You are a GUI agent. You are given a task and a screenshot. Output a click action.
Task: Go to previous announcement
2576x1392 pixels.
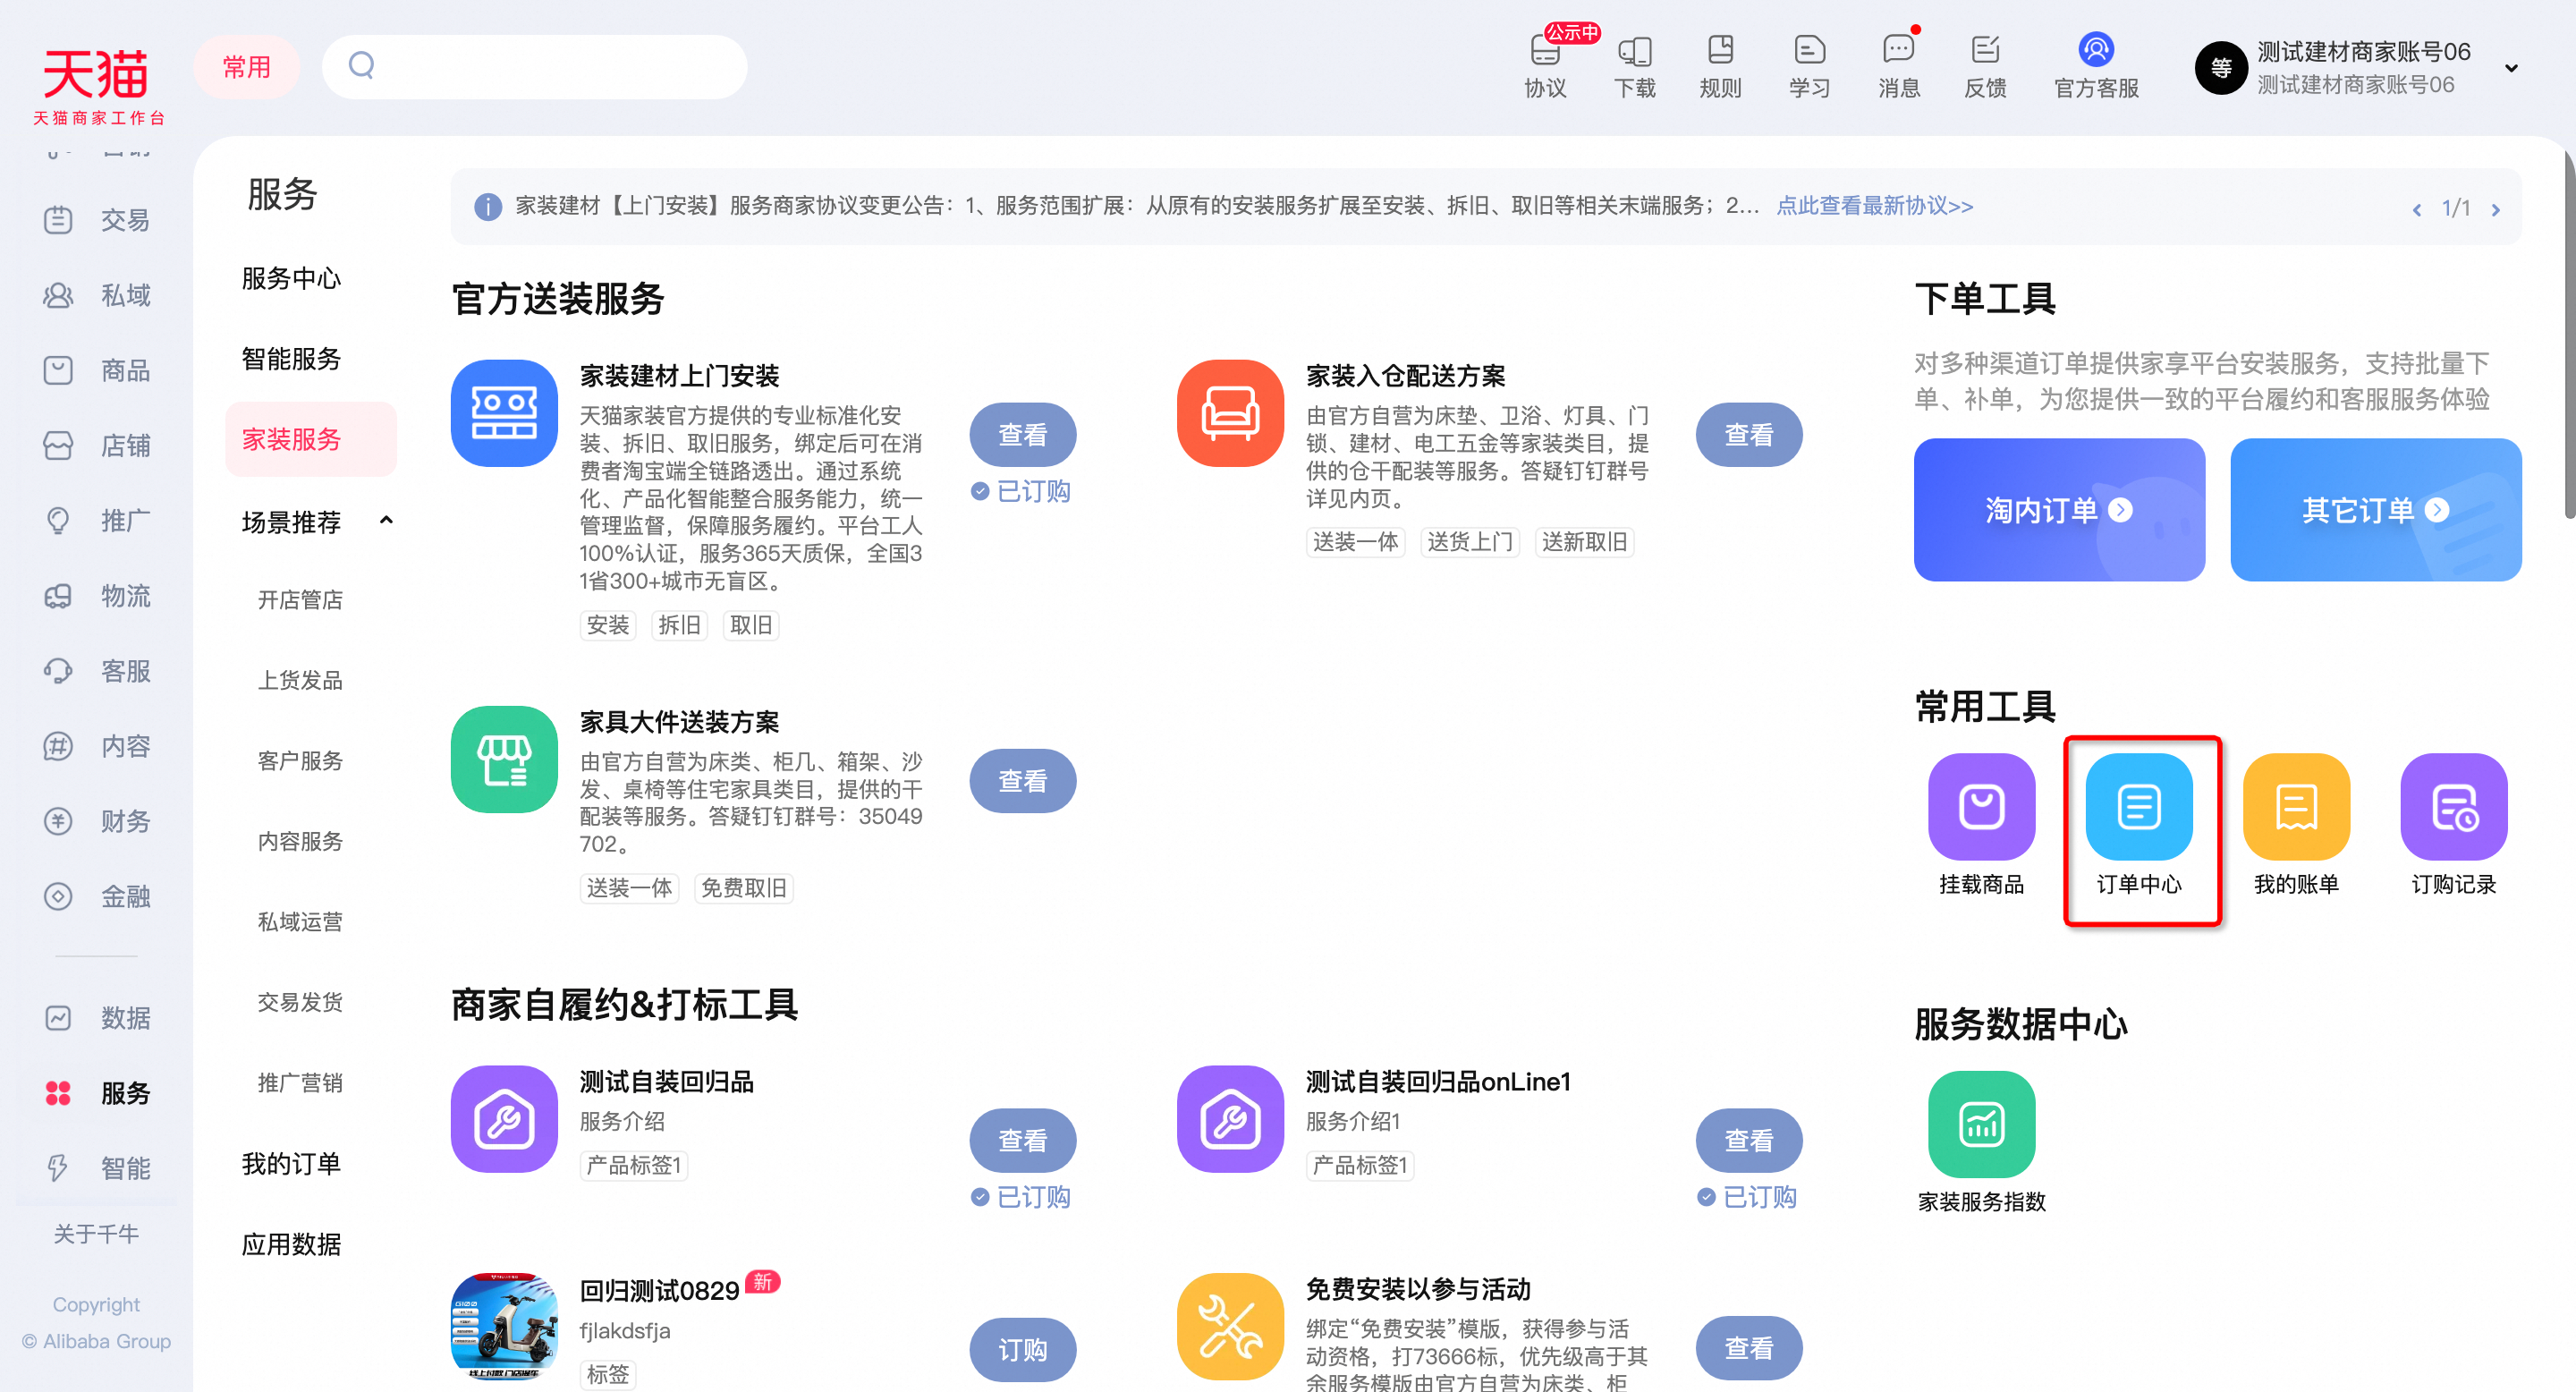coord(2417,209)
